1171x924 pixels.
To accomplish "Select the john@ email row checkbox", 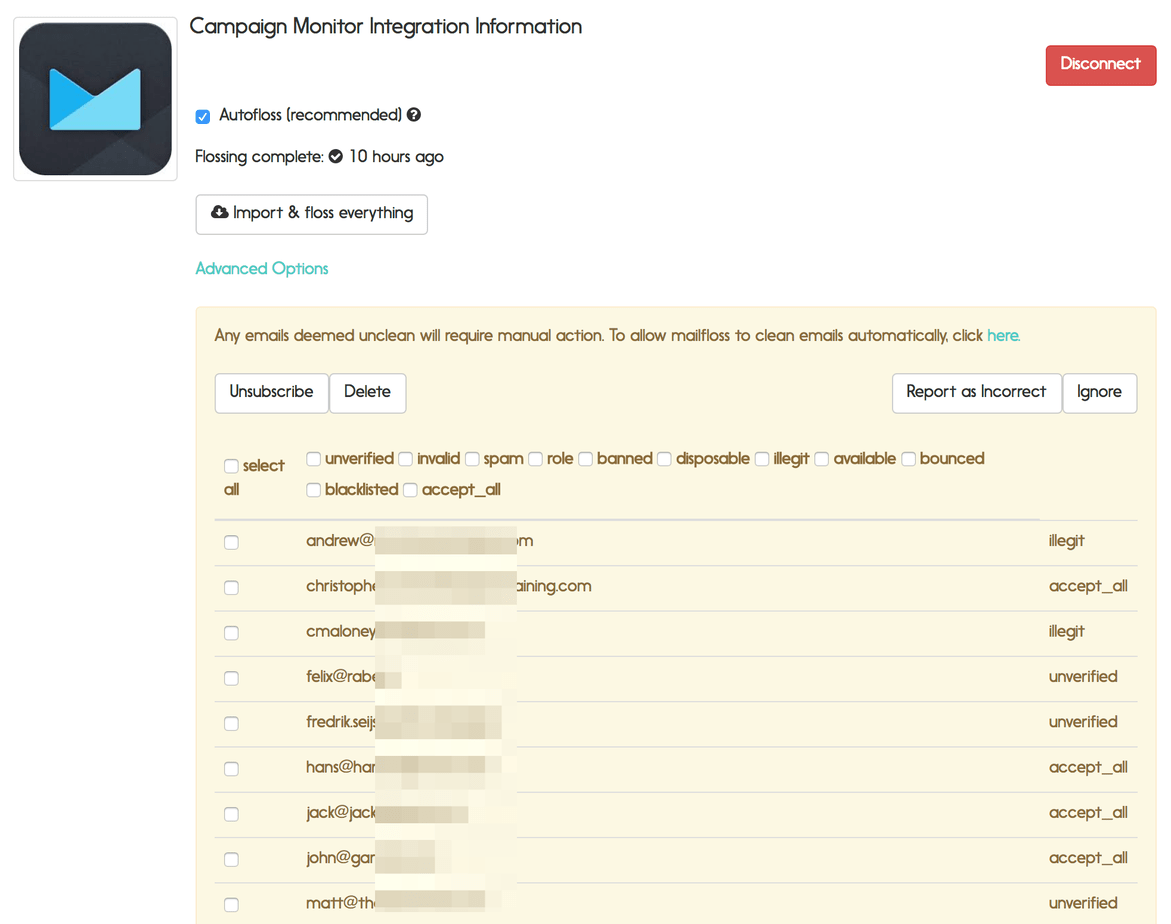I will 232,859.
